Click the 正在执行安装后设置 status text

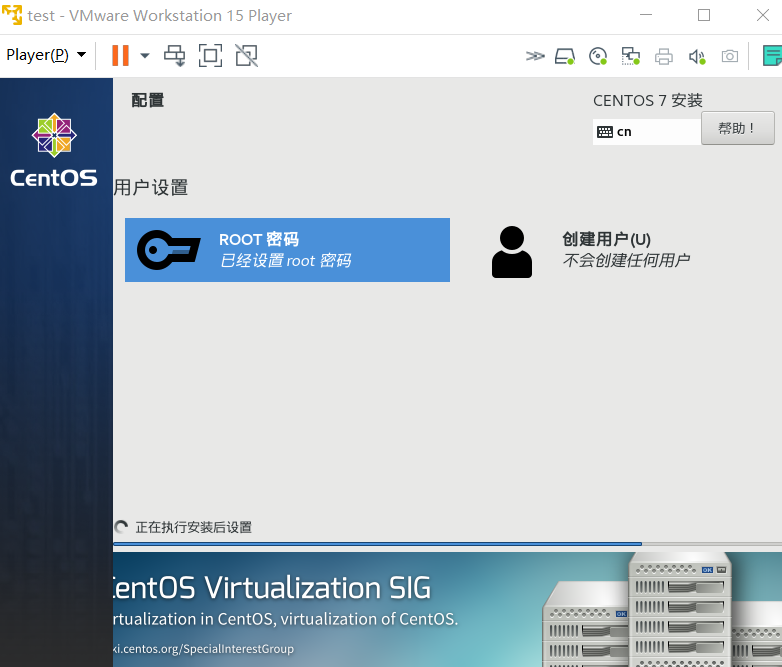[194, 527]
